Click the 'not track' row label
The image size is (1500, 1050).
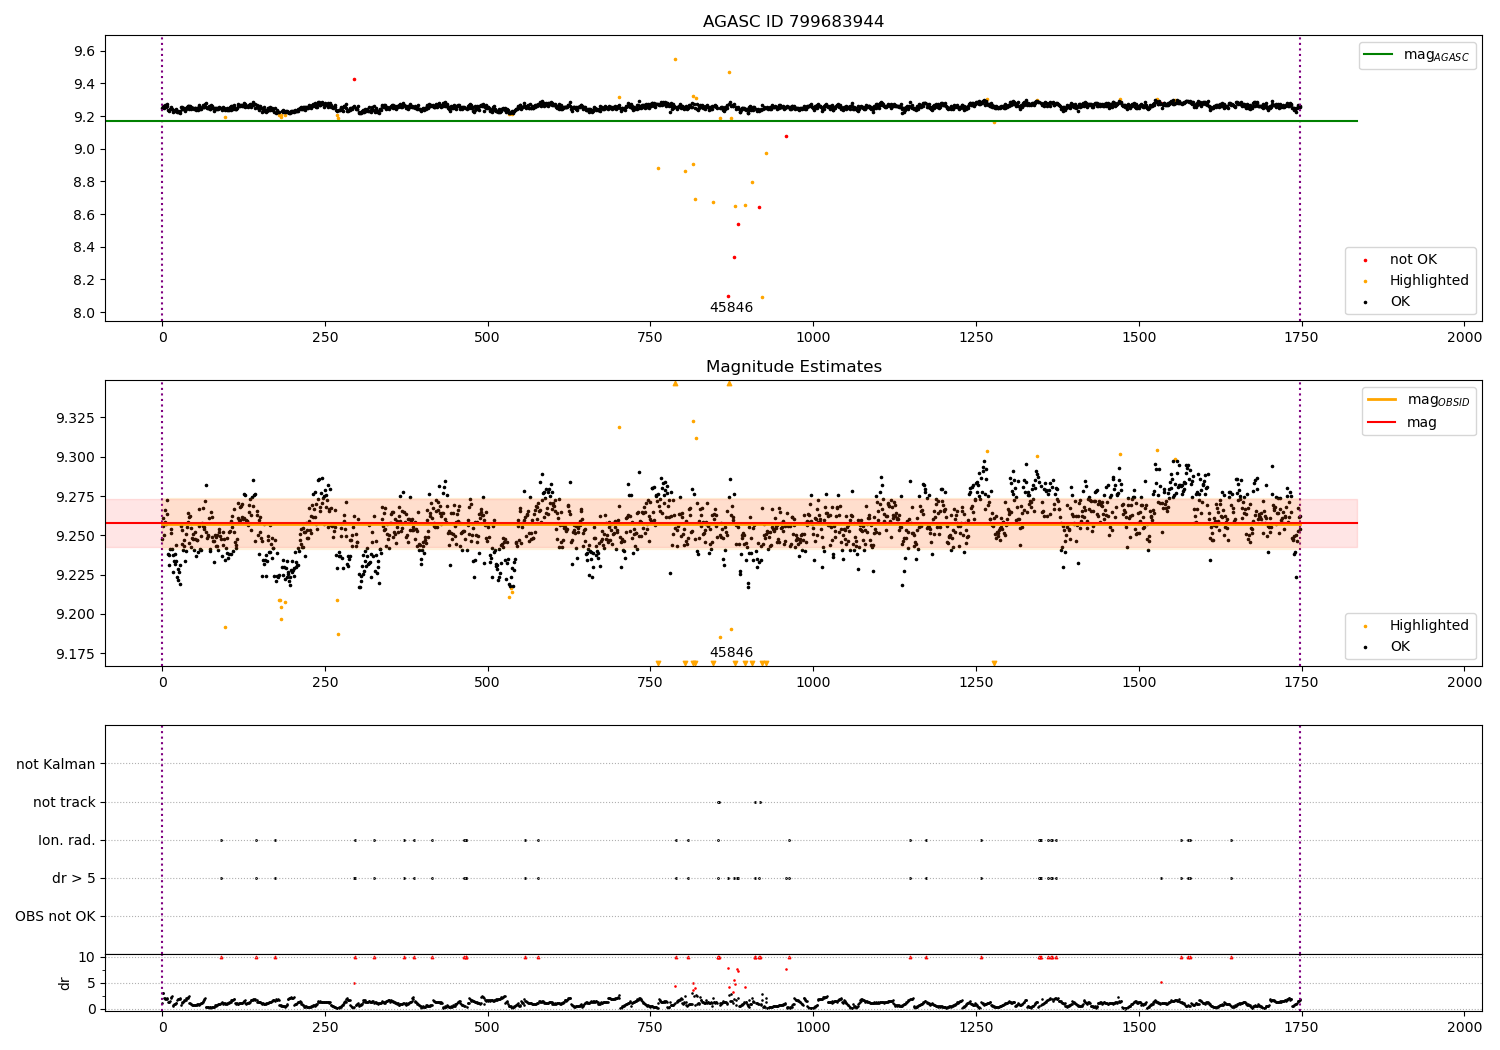tap(64, 802)
